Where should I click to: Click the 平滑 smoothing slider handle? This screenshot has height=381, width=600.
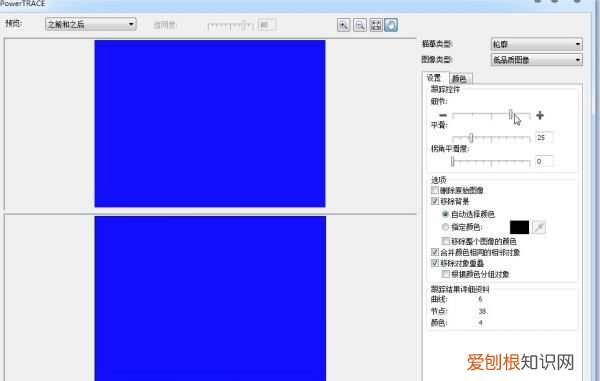tap(471, 137)
